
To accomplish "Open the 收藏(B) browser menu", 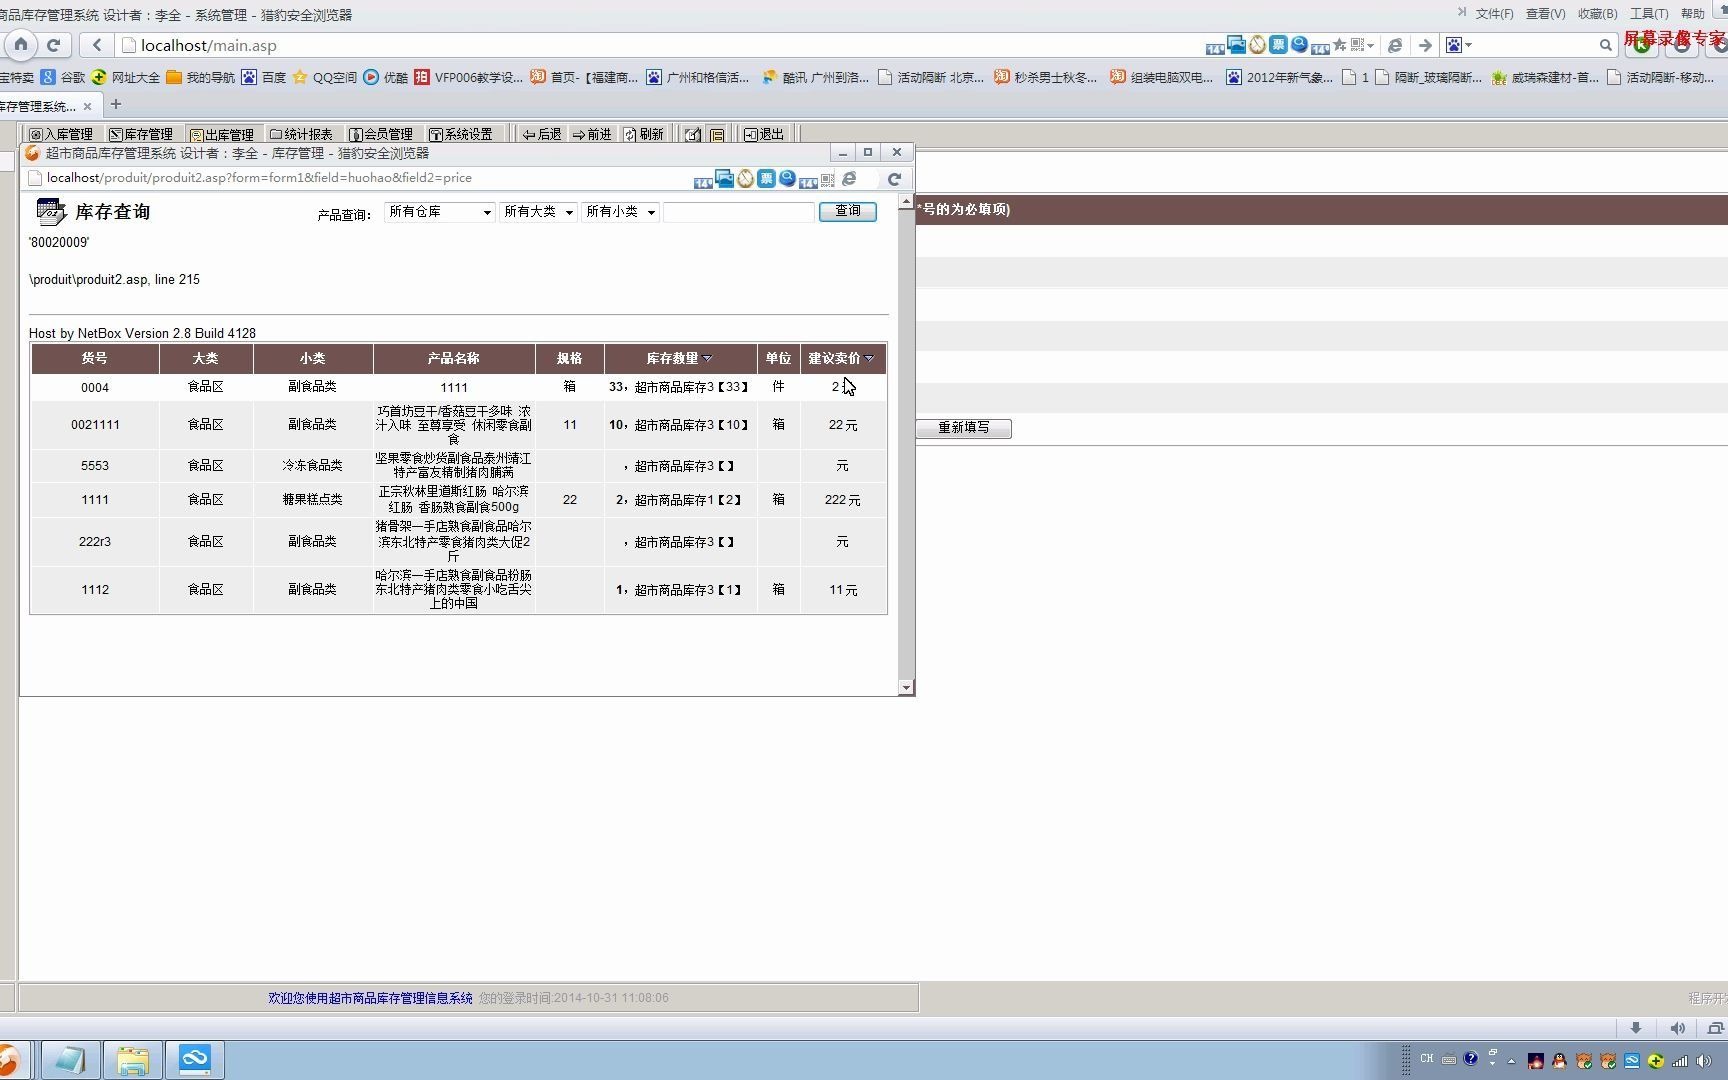I will [1597, 14].
